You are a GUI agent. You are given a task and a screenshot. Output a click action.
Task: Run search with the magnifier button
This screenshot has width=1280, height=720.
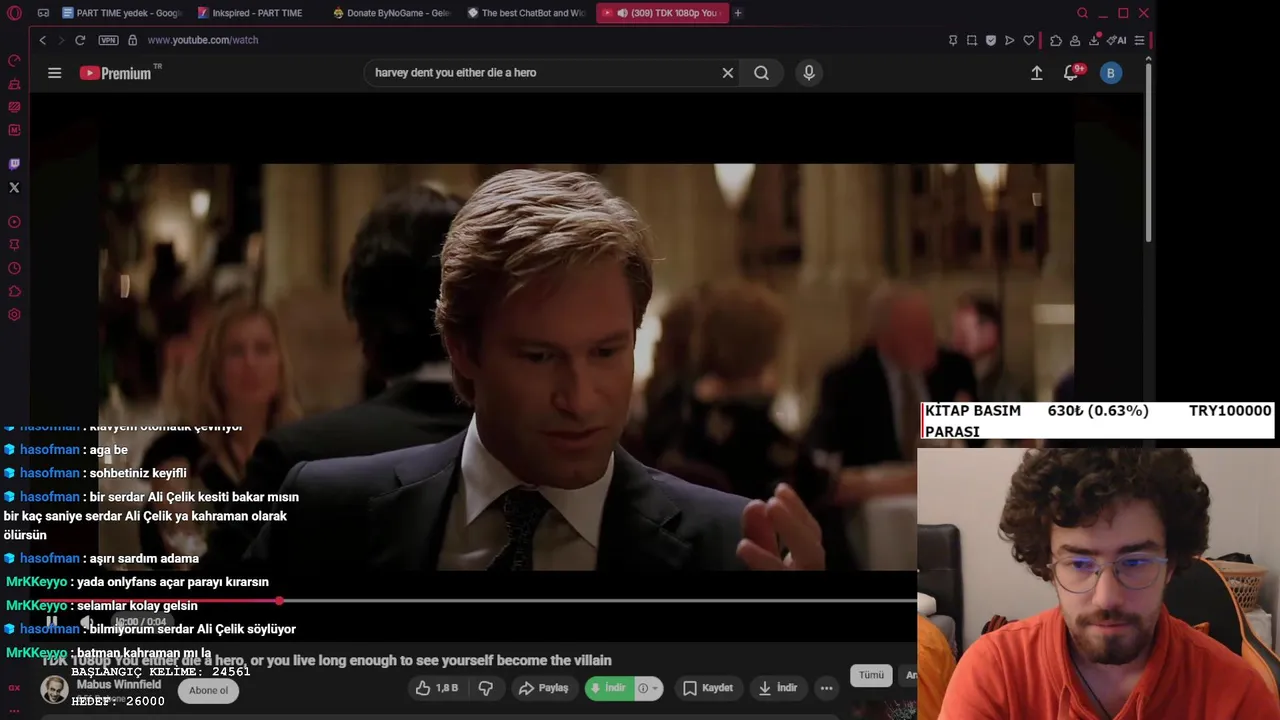[x=761, y=73]
